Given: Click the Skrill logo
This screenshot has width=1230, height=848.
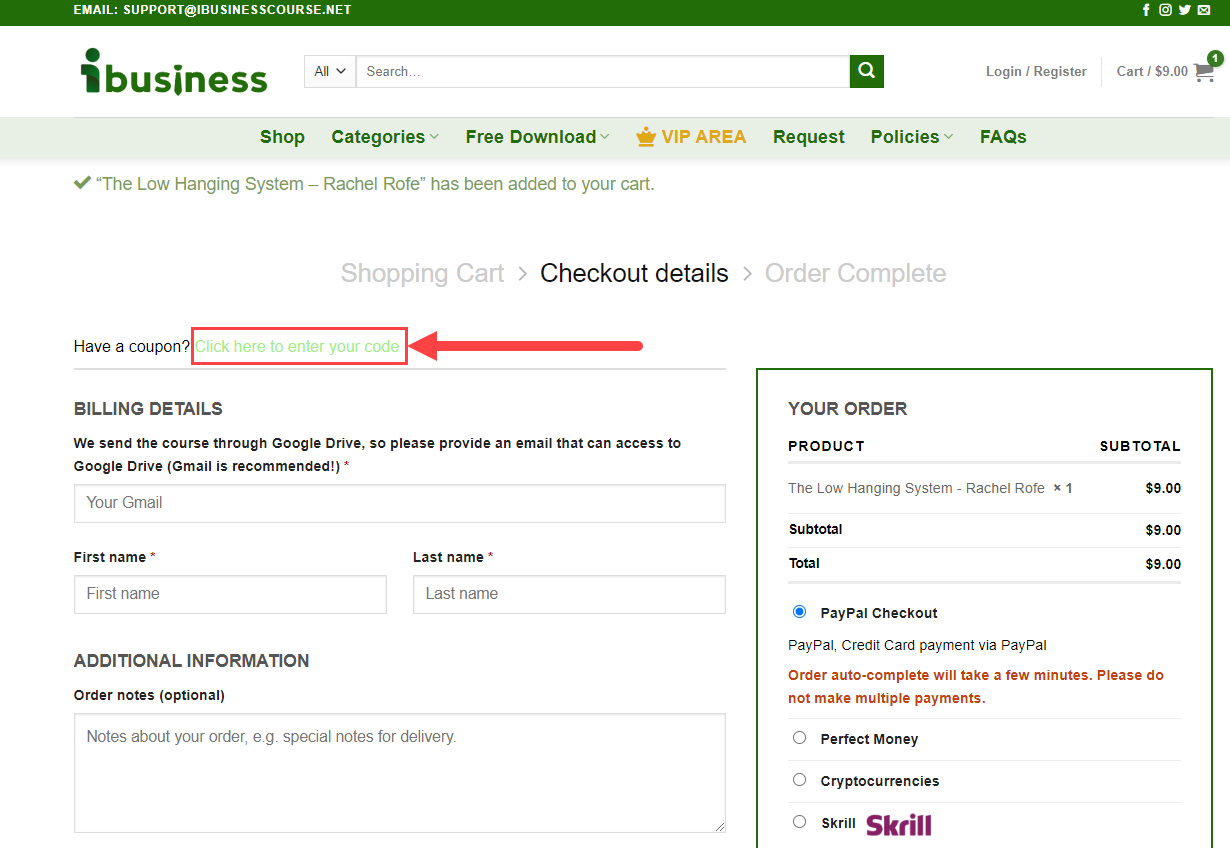Looking at the screenshot, I should (898, 824).
